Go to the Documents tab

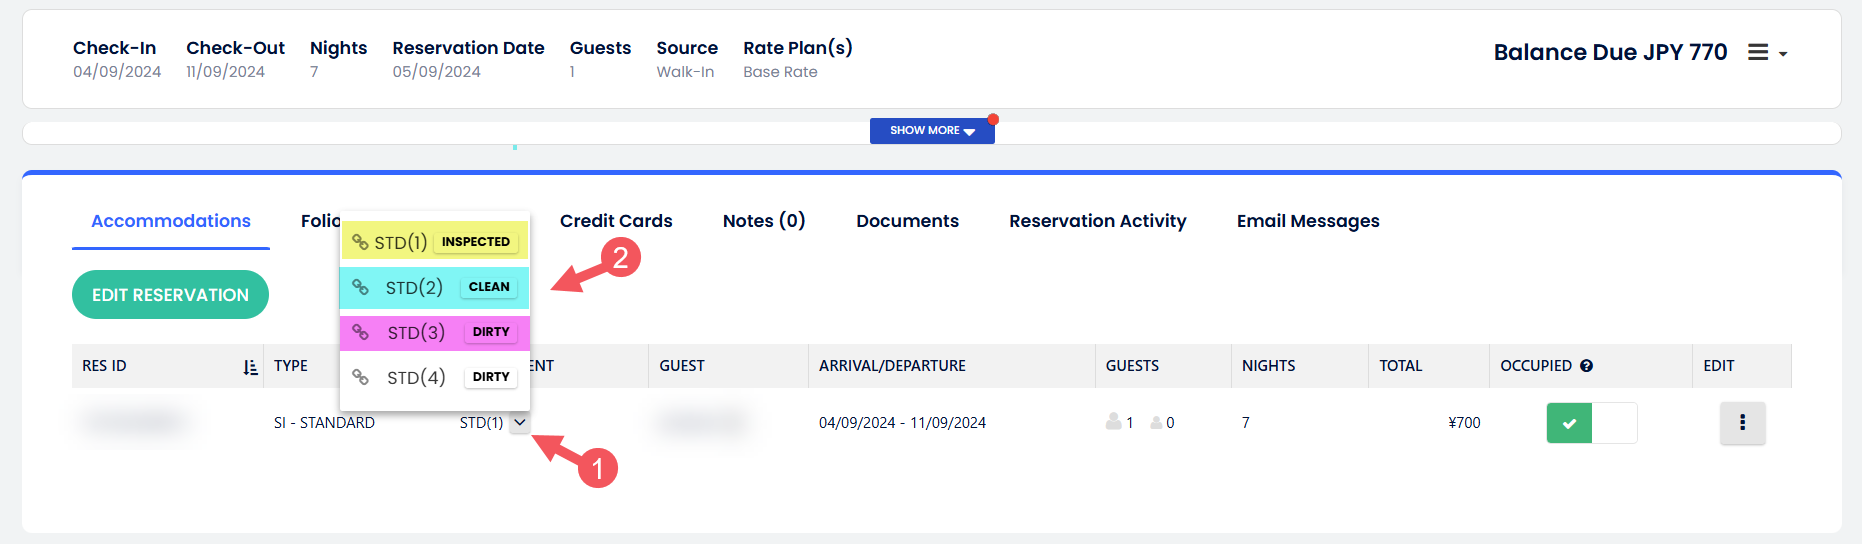[x=907, y=221]
